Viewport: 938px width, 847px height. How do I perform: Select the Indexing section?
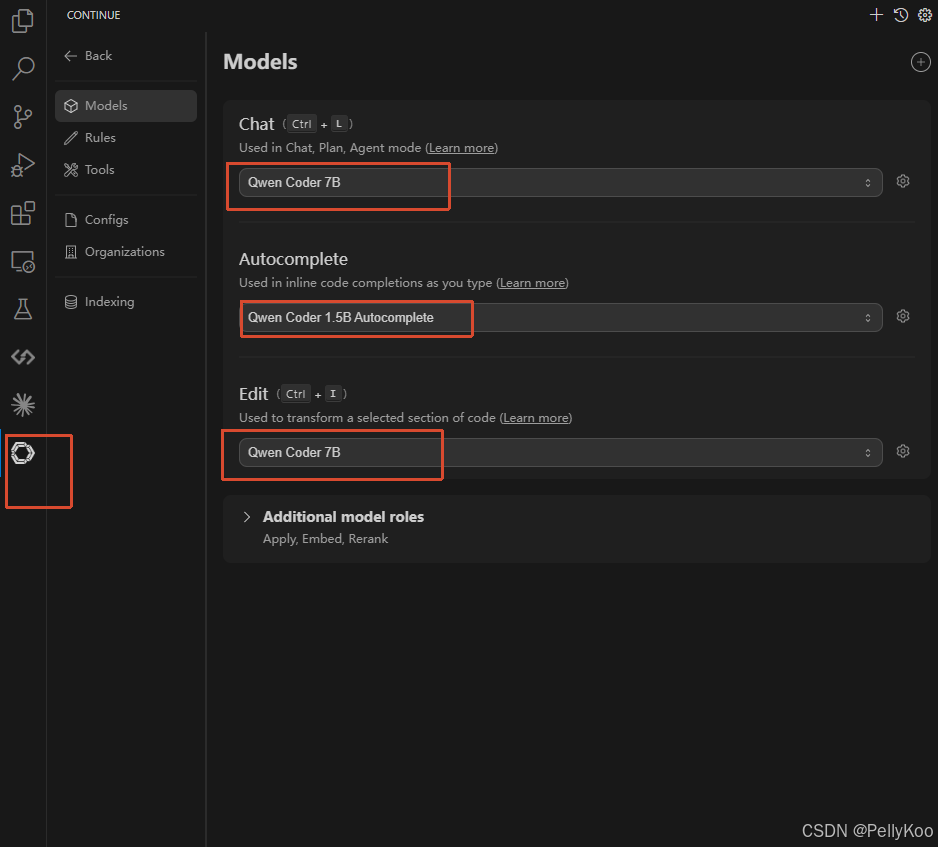(x=126, y=301)
